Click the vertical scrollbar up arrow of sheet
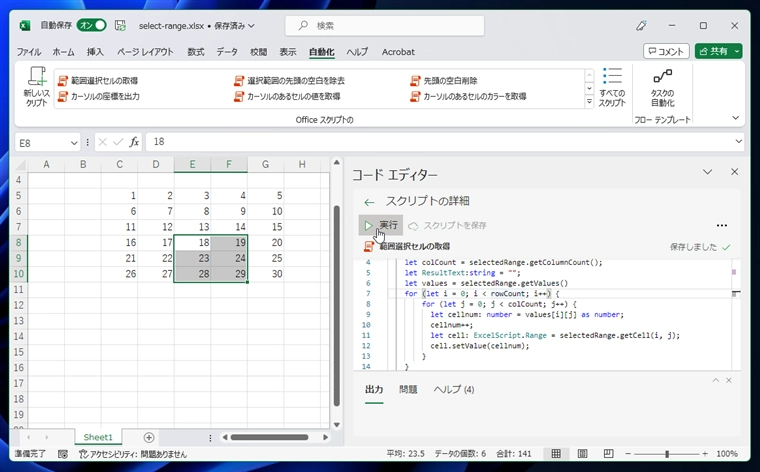 (337, 162)
